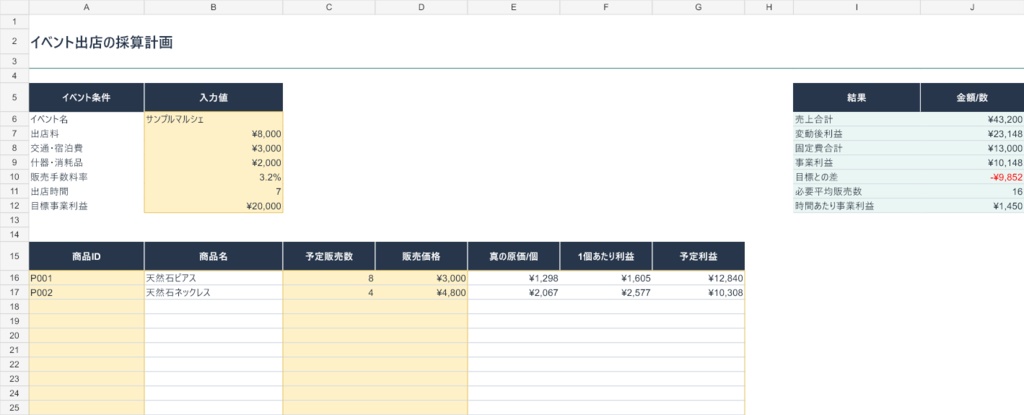Click the 商品名 header cell
This screenshot has width=1024, height=415.
(x=214, y=256)
